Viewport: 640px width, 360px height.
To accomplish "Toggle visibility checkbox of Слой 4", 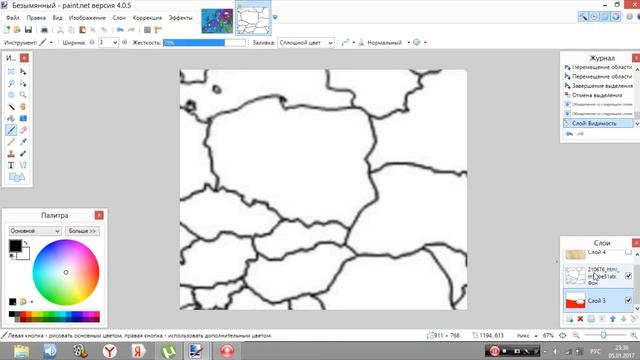I will coord(629,252).
